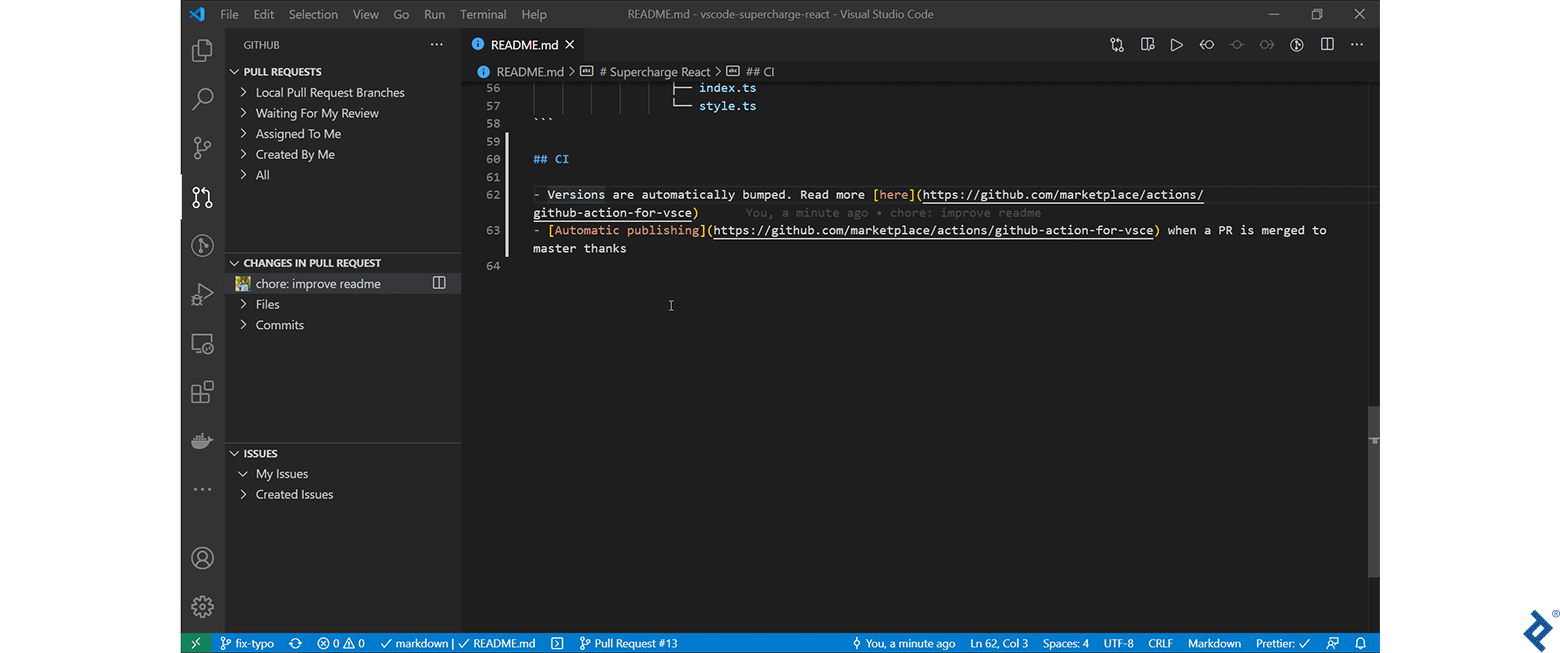Collapse the Issues section
The width and height of the screenshot is (1560, 653).
[x=343, y=453]
